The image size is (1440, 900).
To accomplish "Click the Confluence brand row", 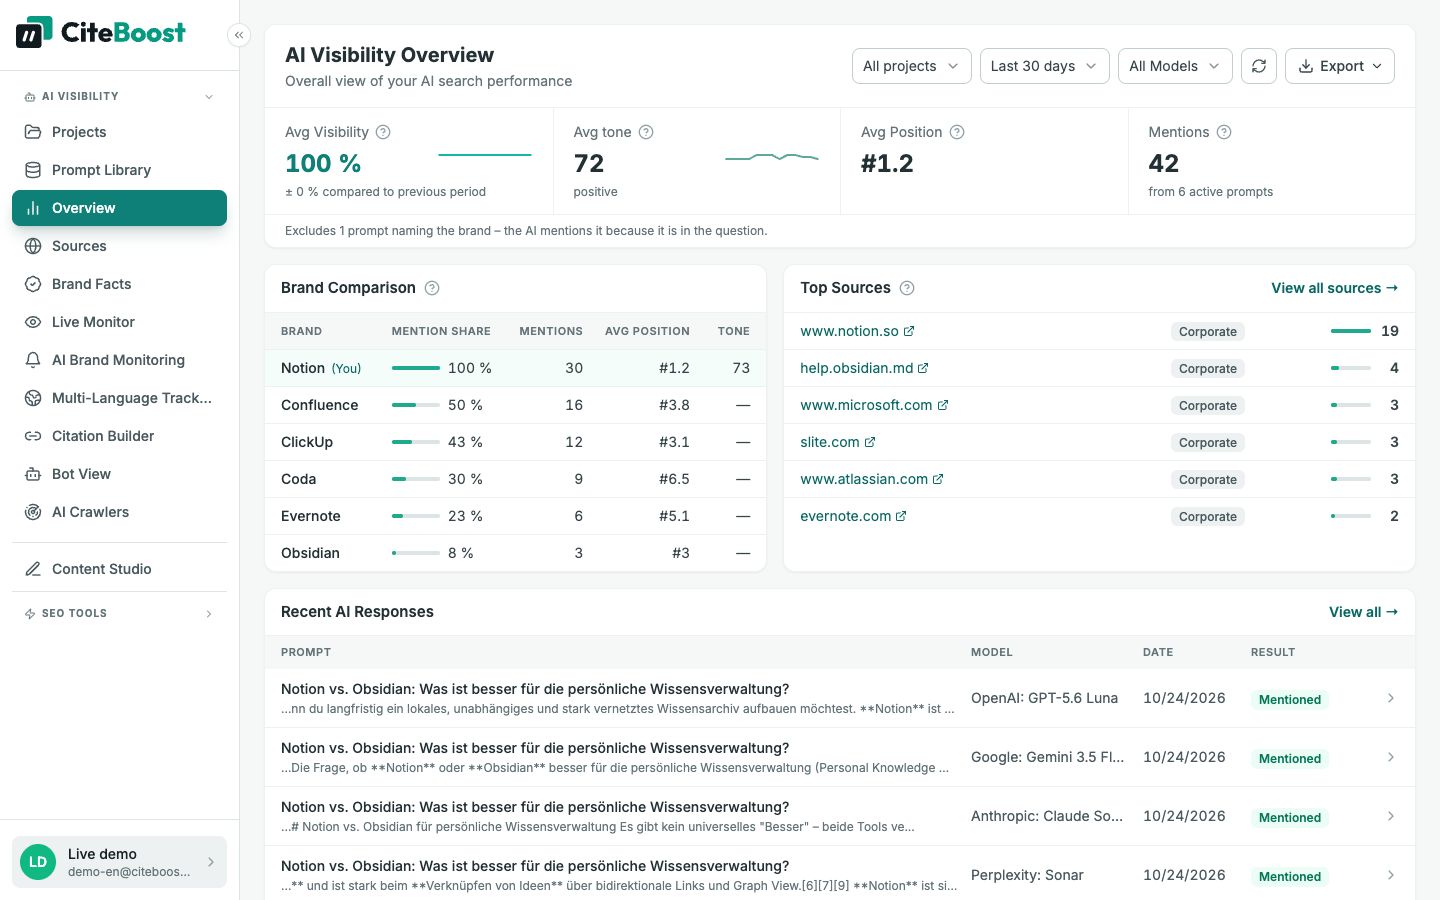I will 515,405.
